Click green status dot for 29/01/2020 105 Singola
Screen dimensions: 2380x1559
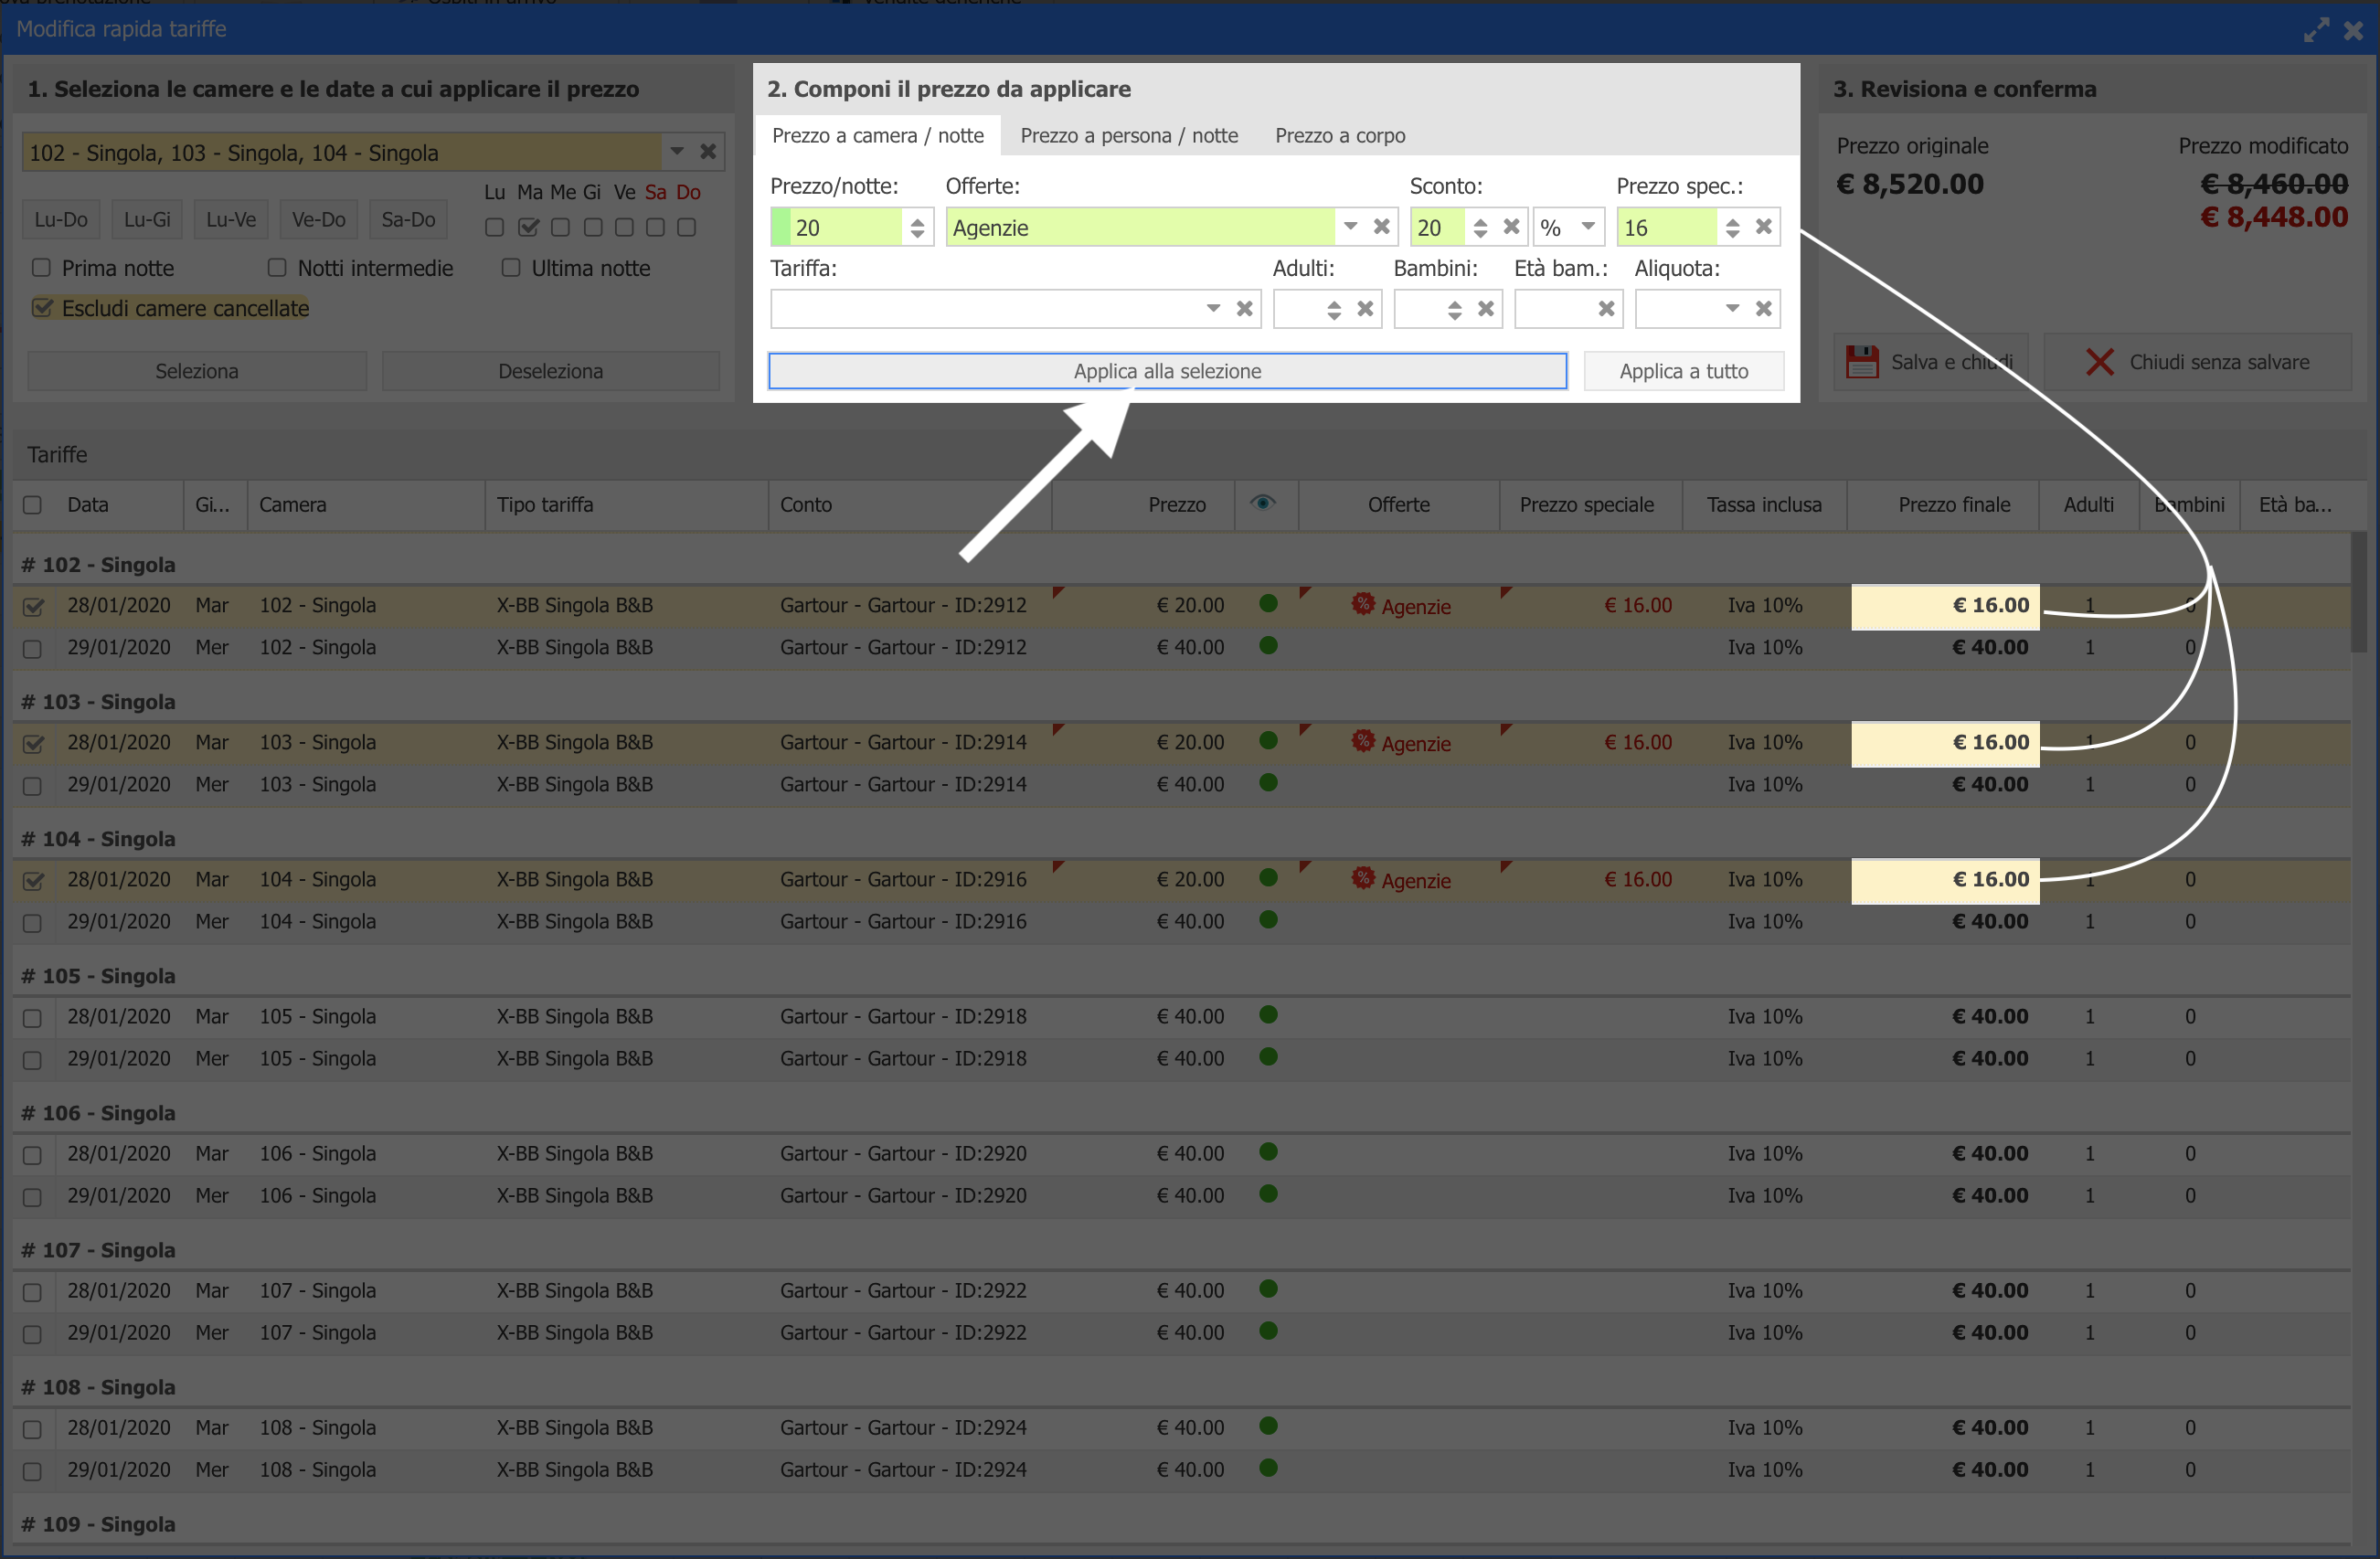pos(1268,1056)
